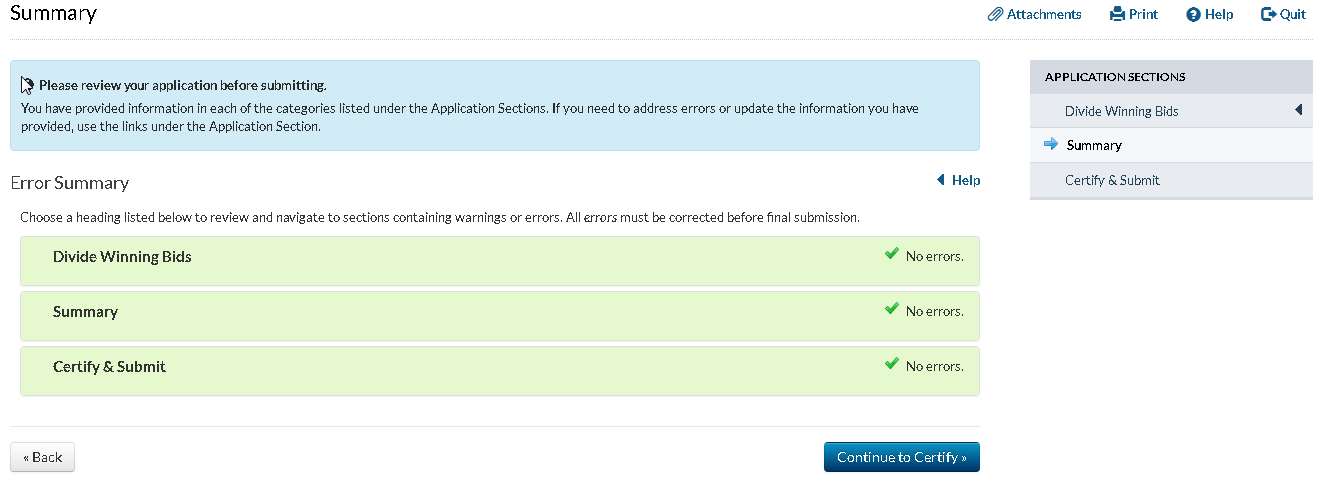Click green checkmark in Certify & Submit row

pos(892,365)
